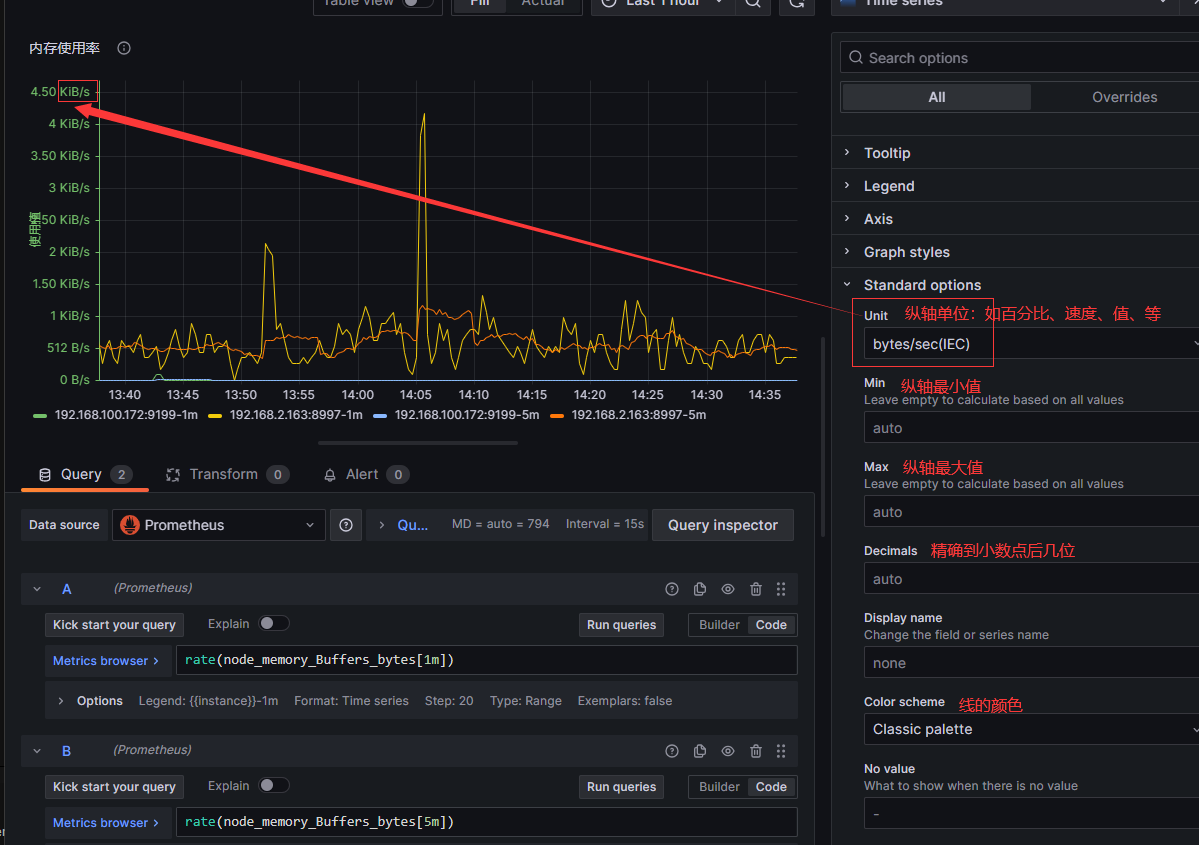Viewport: 1199px width, 845px height.
Task: Grab query A drag handle icon
Action: click(x=781, y=589)
